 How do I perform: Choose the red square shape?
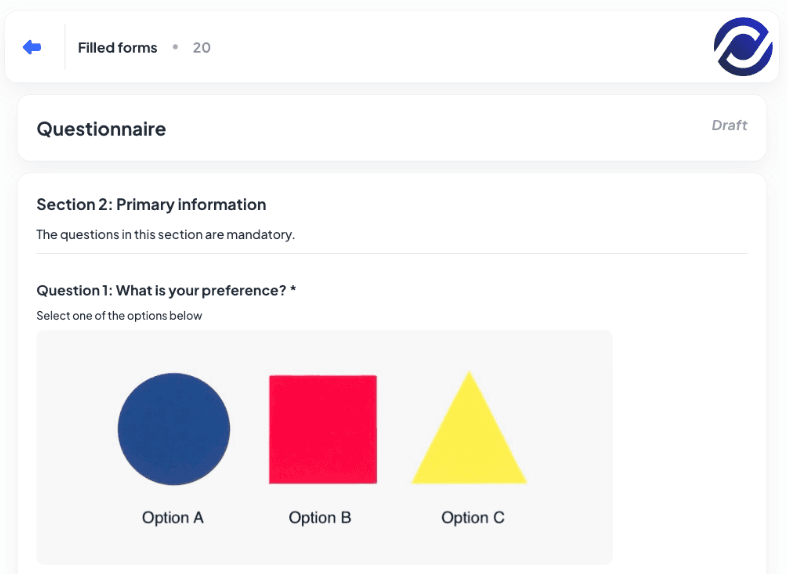[323, 429]
